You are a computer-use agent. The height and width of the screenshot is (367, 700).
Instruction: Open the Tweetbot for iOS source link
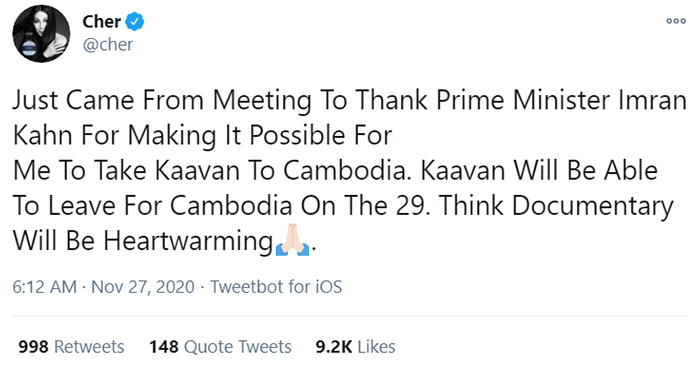[276, 287]
